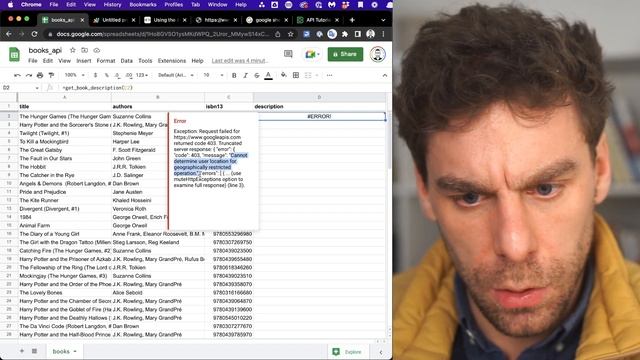Viewport: 640px width, 360px height.
Task: Redo the last undone action
Action: (29, 75)
